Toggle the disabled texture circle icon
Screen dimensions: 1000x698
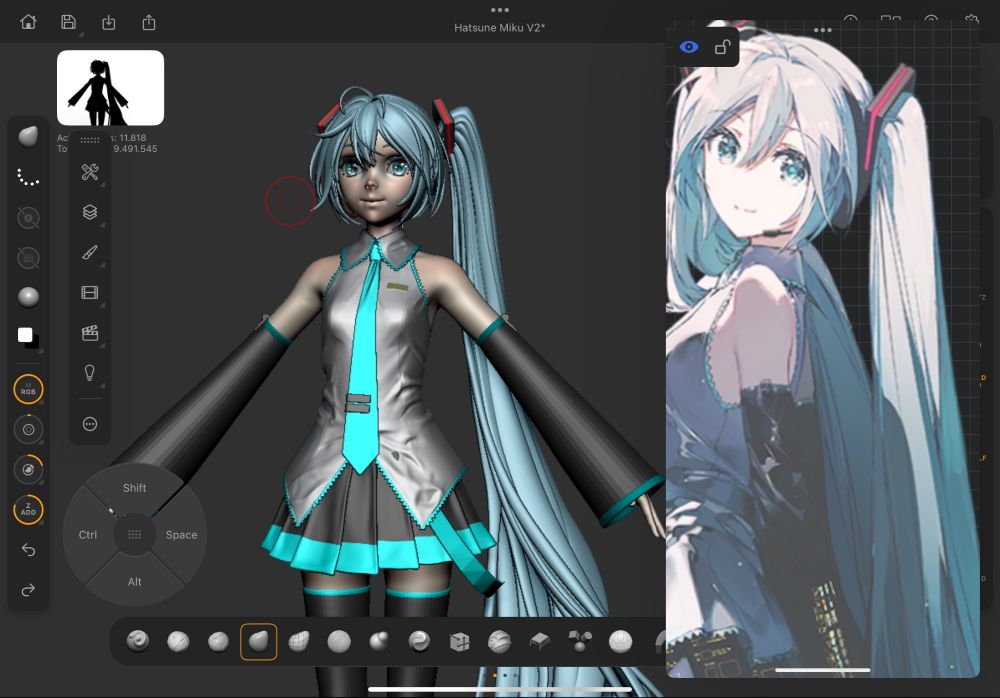tap(28, 258)
